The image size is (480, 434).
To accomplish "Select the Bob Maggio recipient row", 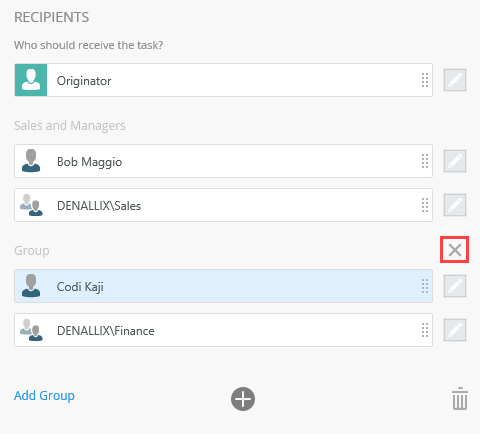I will tap(223, 161).
